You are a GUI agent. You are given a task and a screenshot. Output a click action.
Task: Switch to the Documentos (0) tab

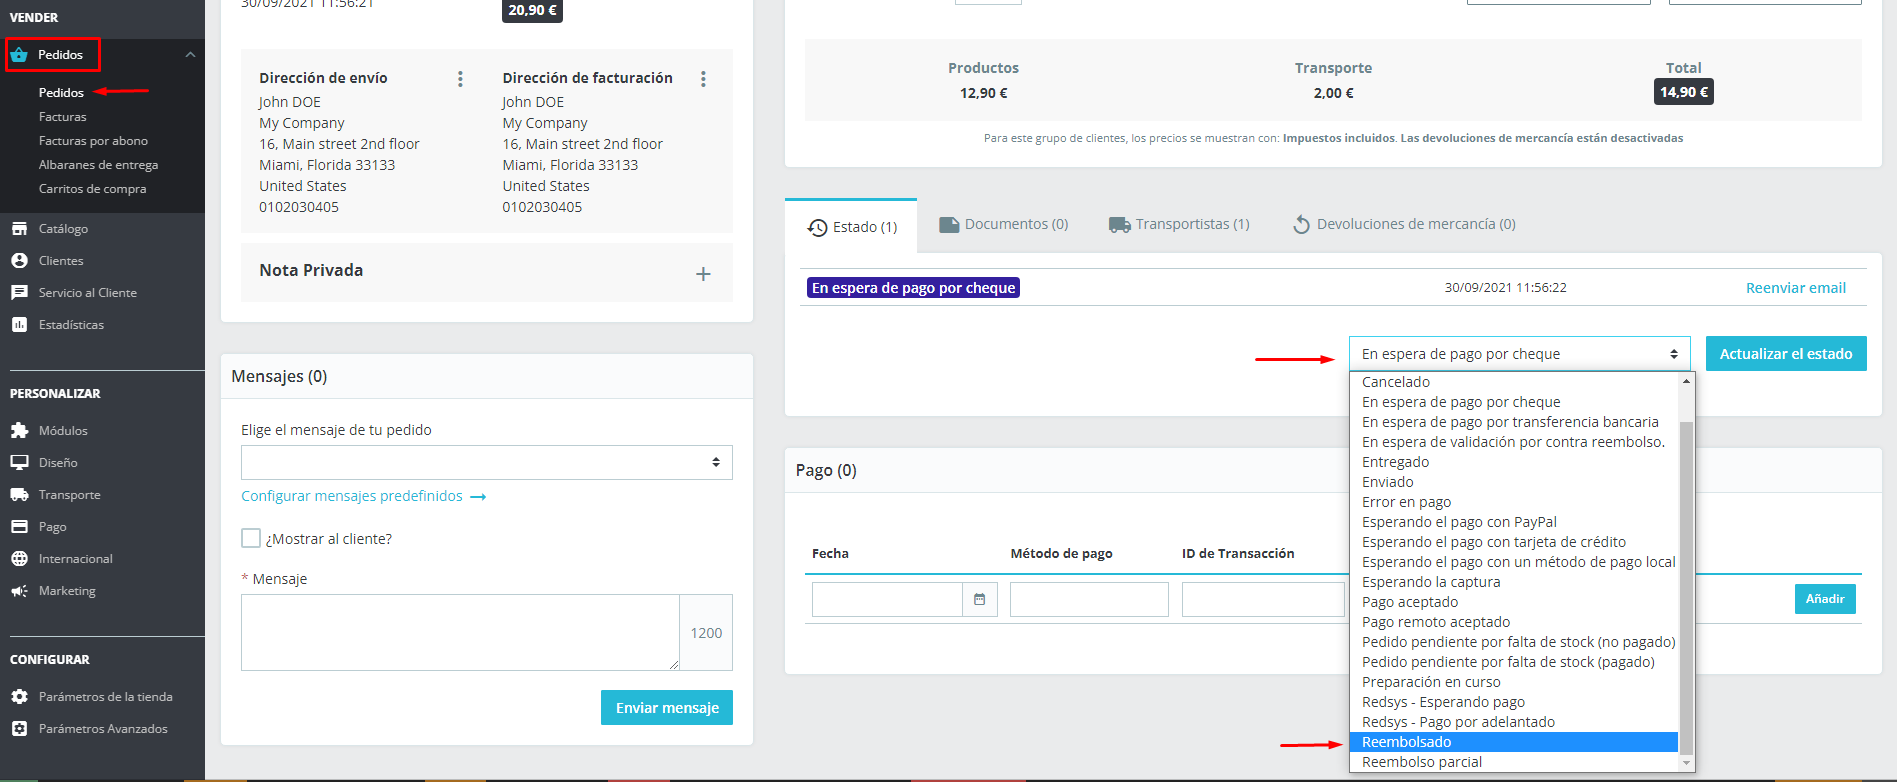click(1003, 224)
